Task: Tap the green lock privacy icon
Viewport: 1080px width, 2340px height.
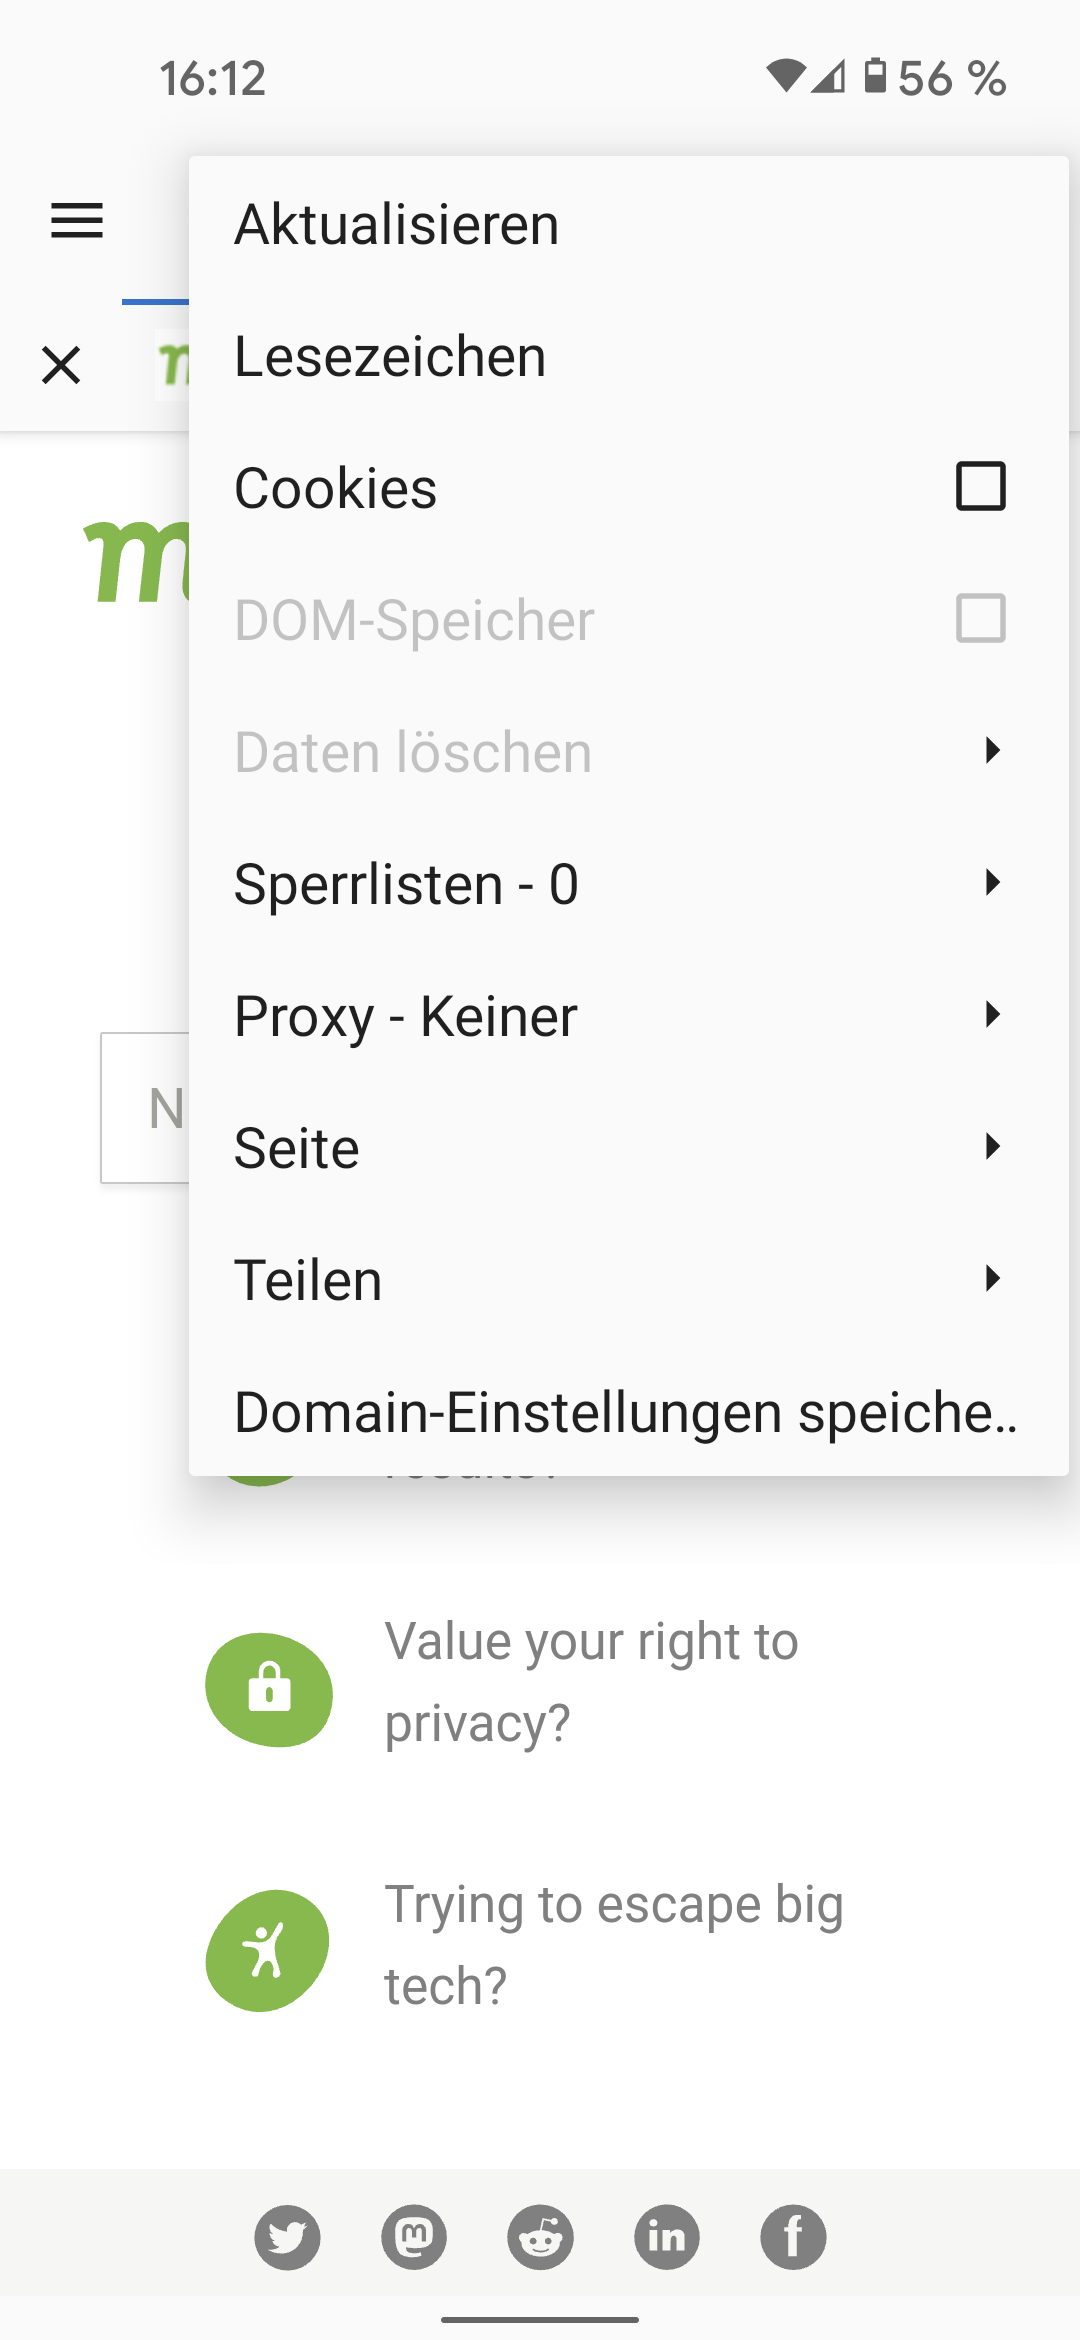Action: (x=269, y=1689)
